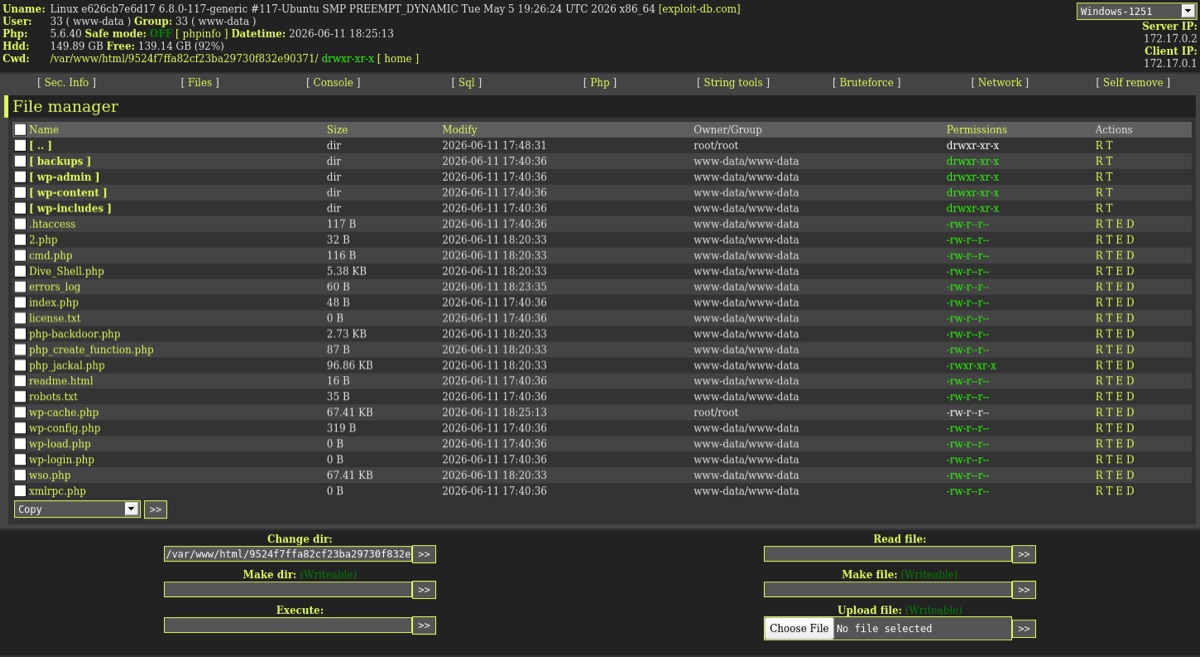Select the .htaccess row checkbox
The height and width of the screenshot is (657, 1200).
tap(20, 224)
